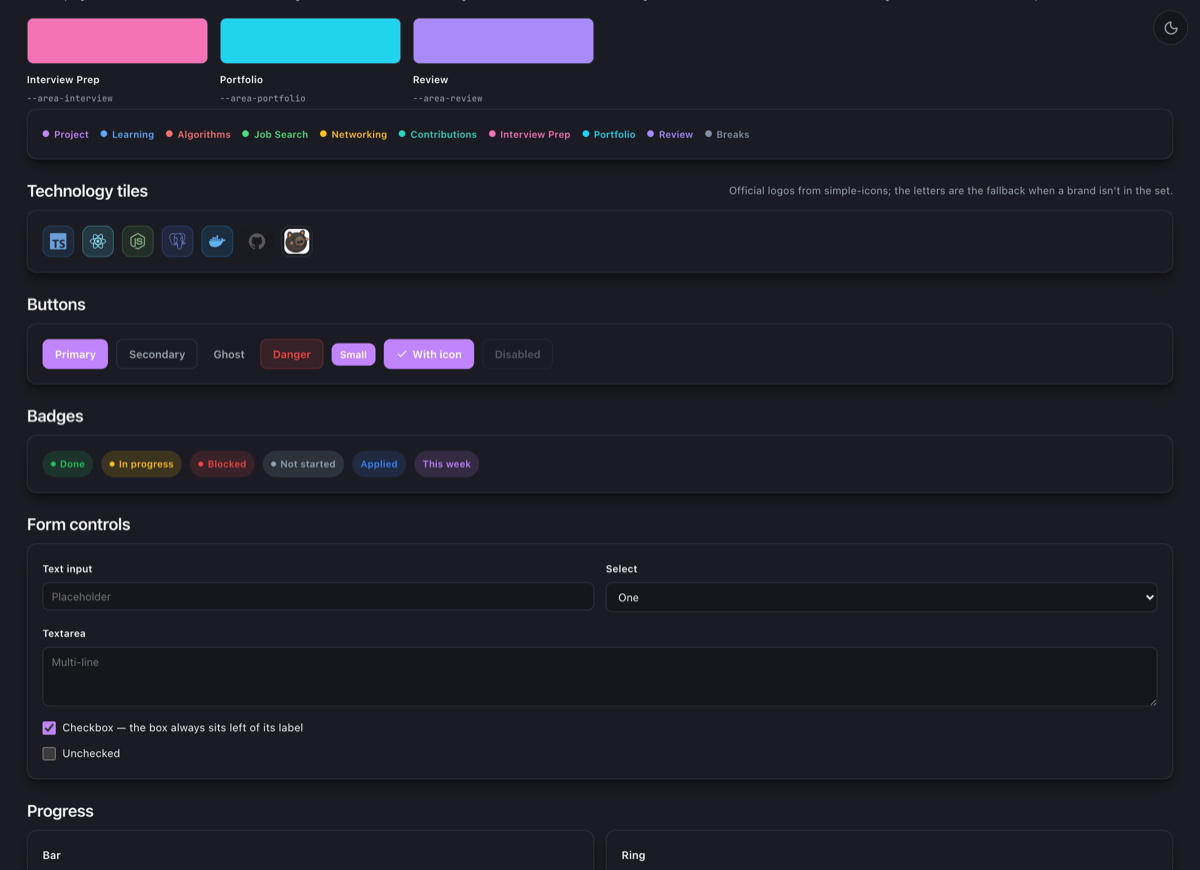Click the Secondary button
1200x870 pixels.
tap(157, 354)
